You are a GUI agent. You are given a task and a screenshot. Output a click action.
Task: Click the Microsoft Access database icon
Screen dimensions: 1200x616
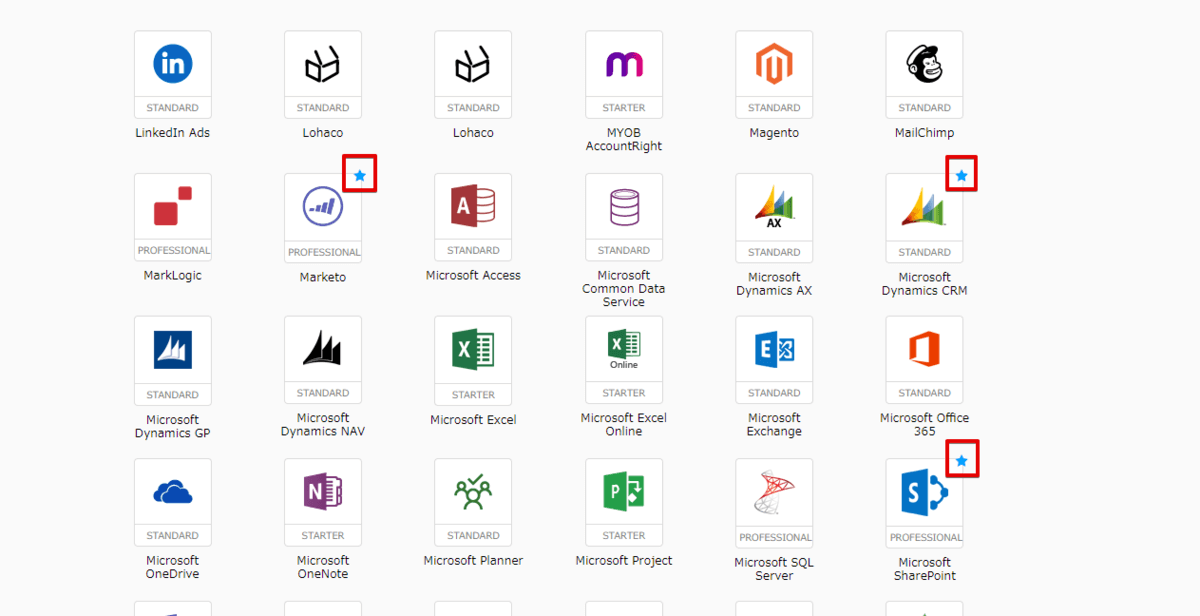pyautogui.click(x=473, y=206)
